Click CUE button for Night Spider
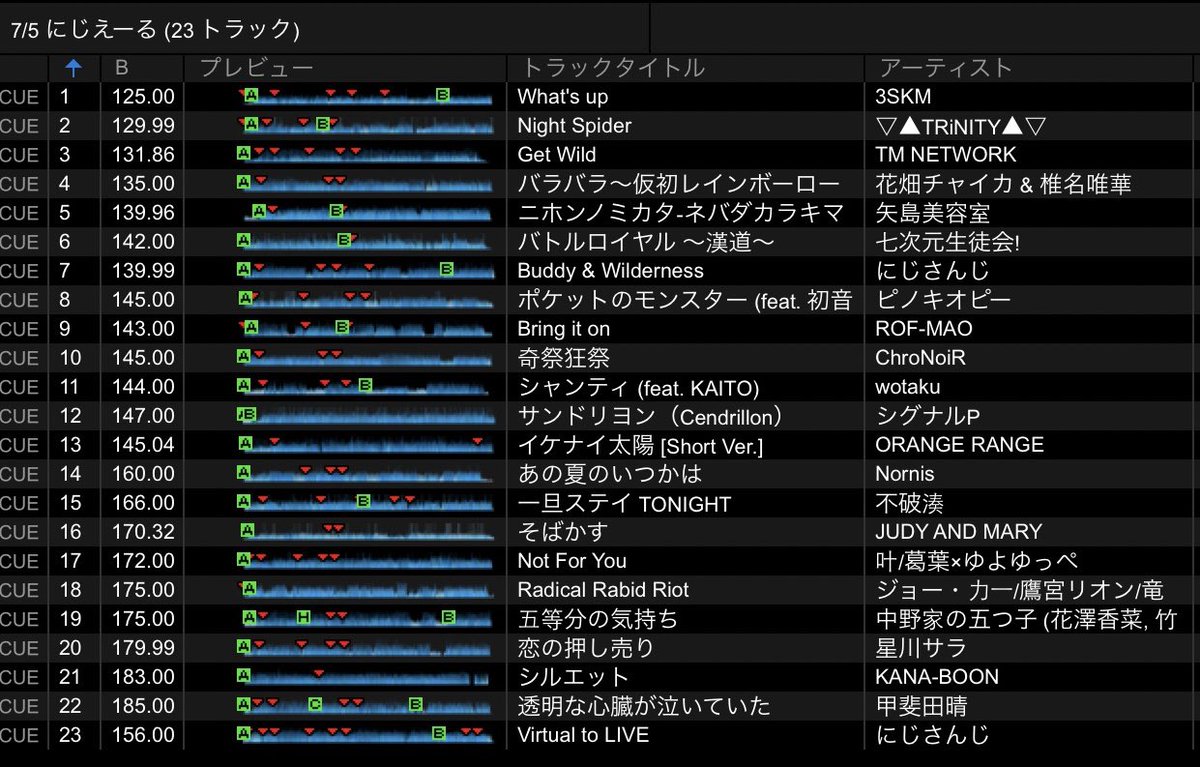 [20, 126]
